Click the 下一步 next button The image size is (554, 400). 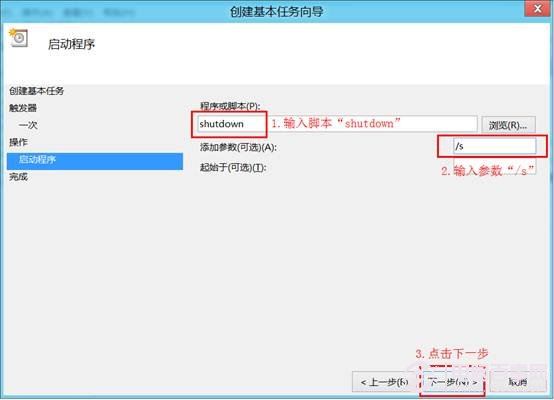(x=452, y=382)
